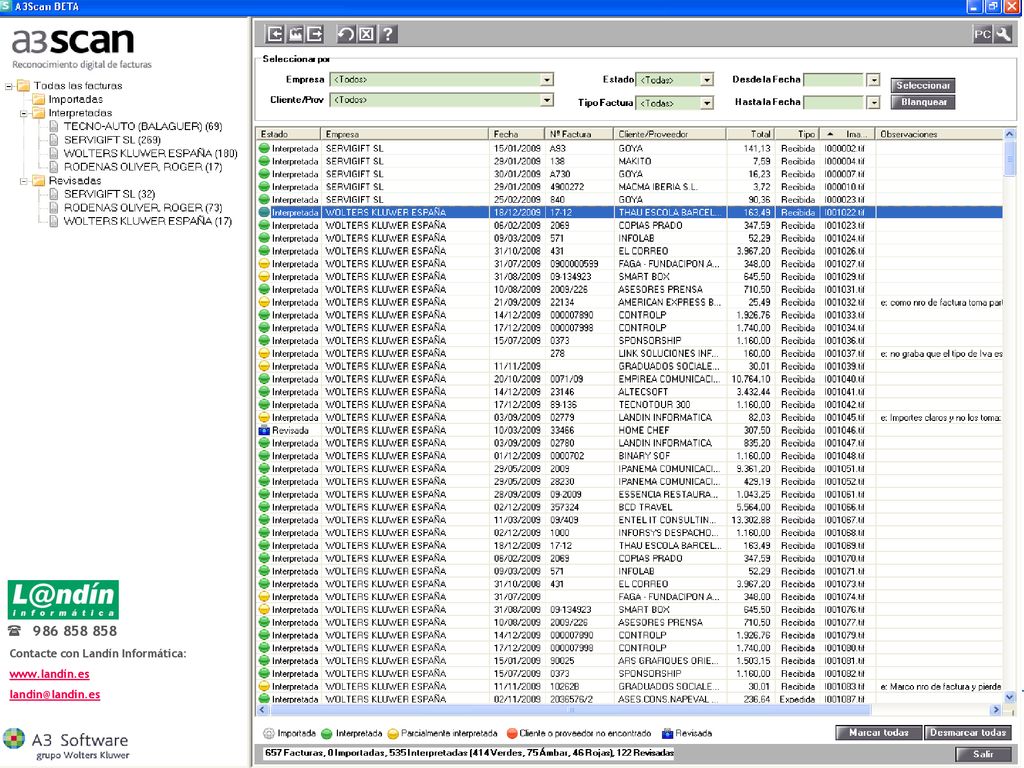Click the Interpretadas folder icon

[39, 113]
